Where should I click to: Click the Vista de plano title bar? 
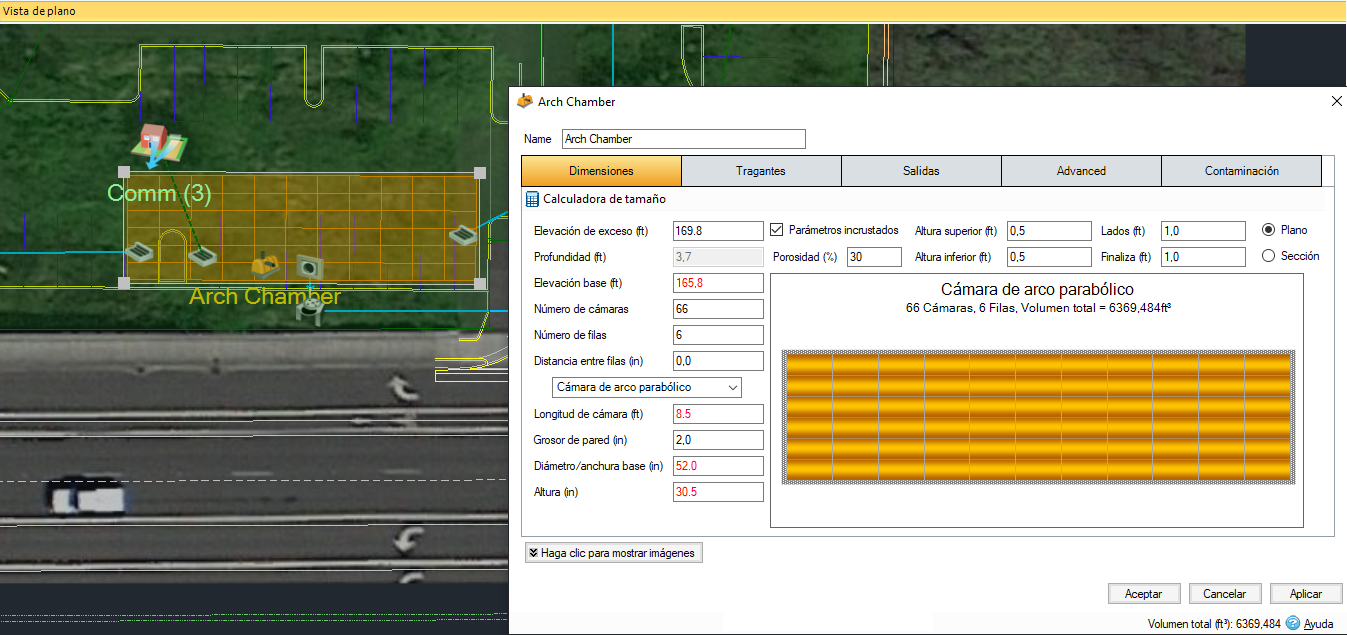pos(673,11)
